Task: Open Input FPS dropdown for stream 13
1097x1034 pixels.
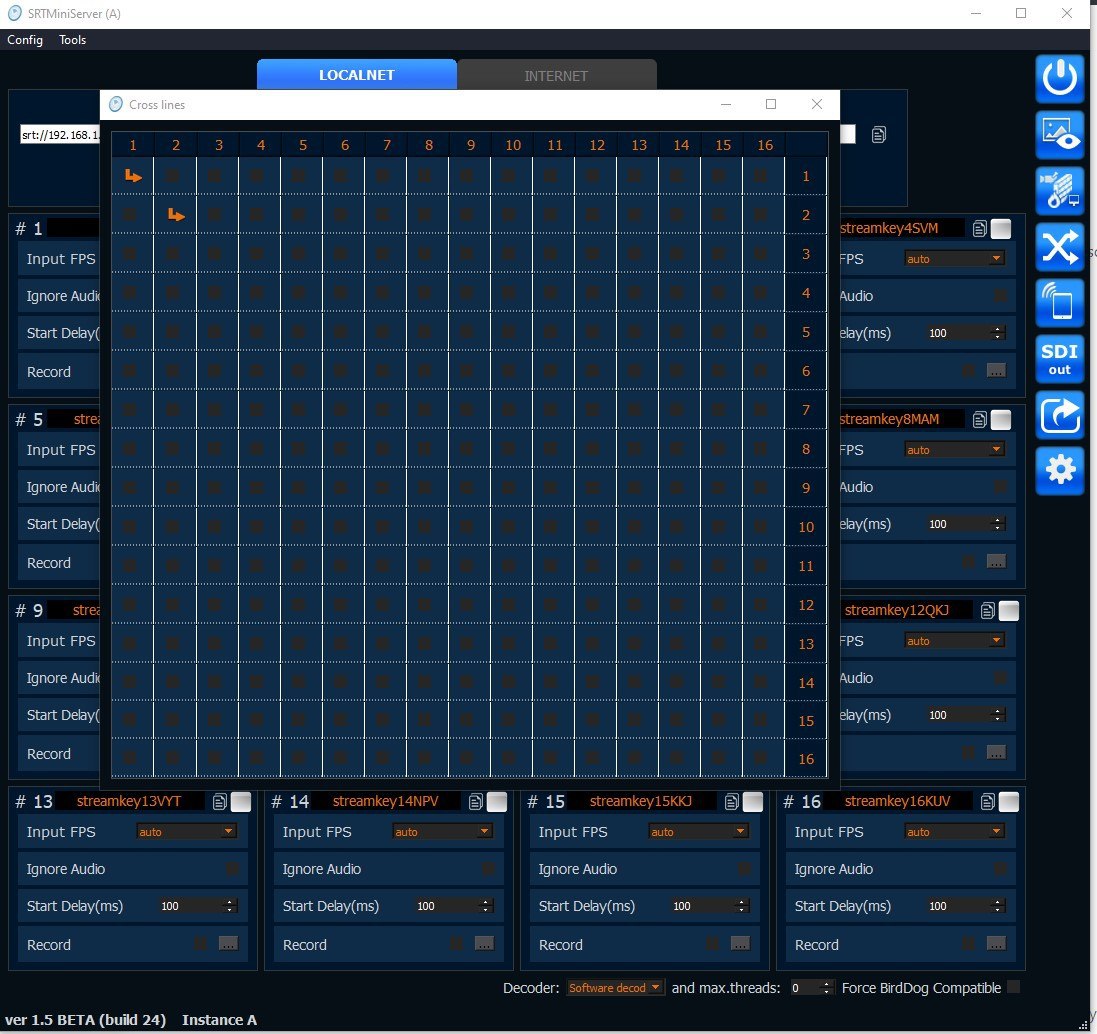Action: tap(187, 831)
